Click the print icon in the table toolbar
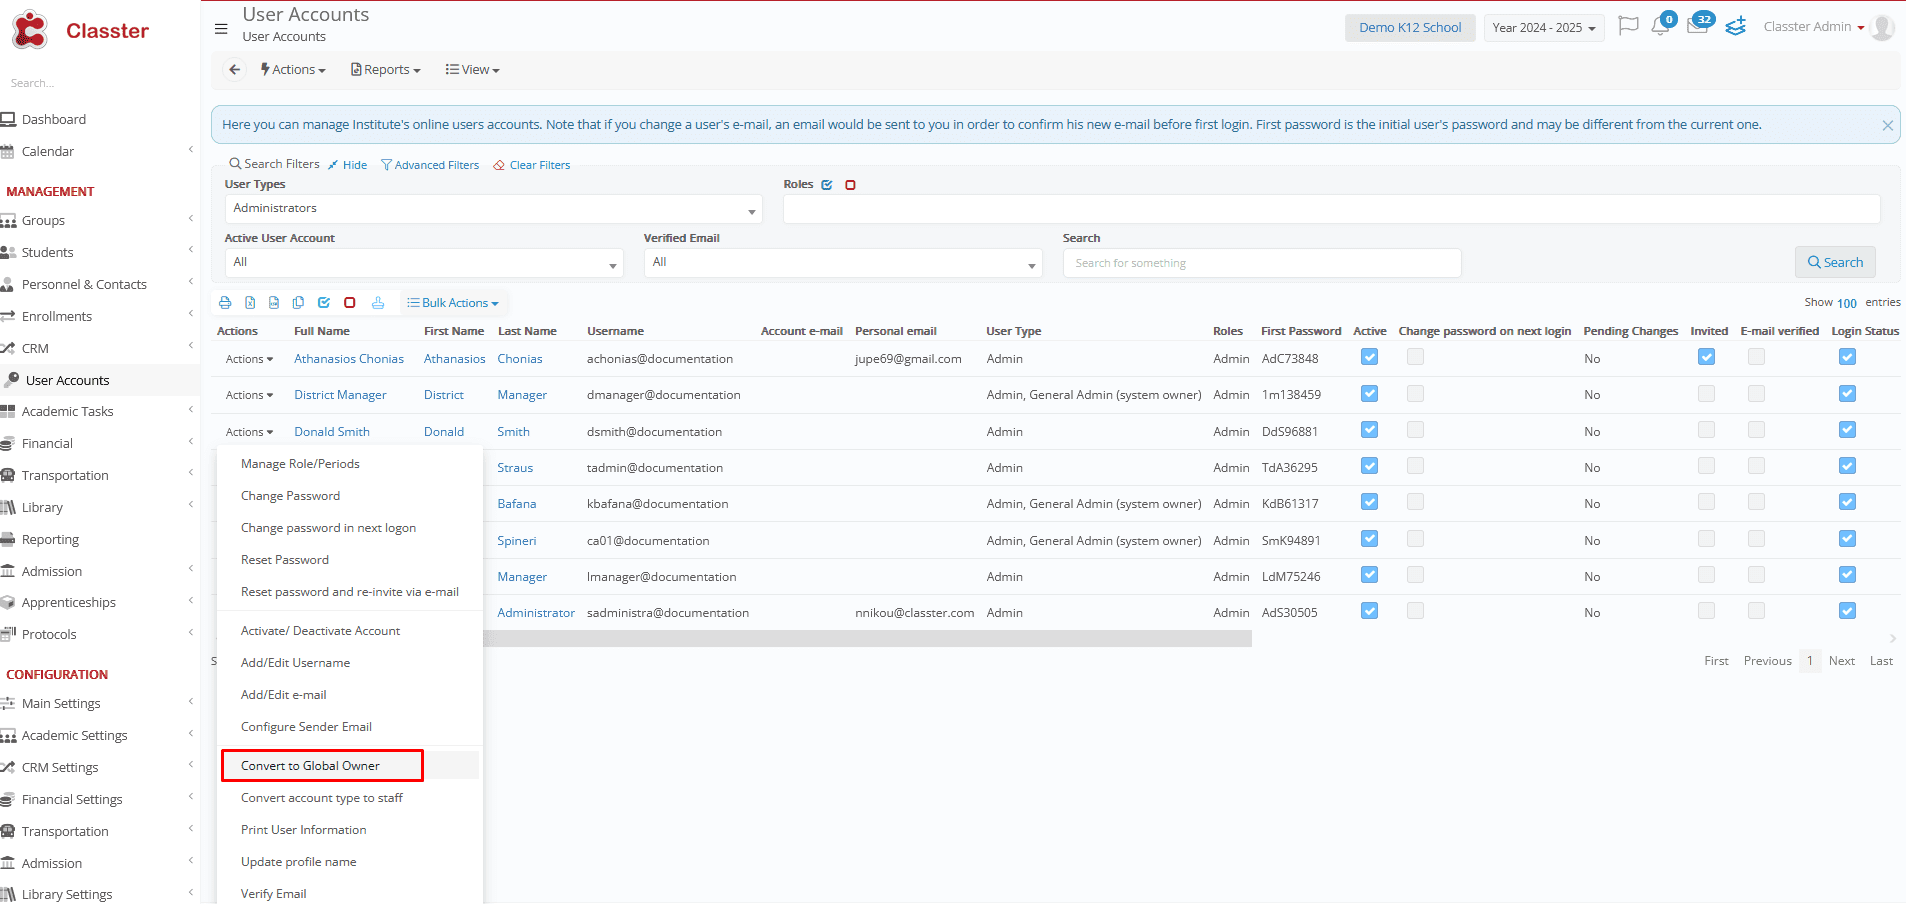This screenshot has width=1906, height=904. [225, 303]
